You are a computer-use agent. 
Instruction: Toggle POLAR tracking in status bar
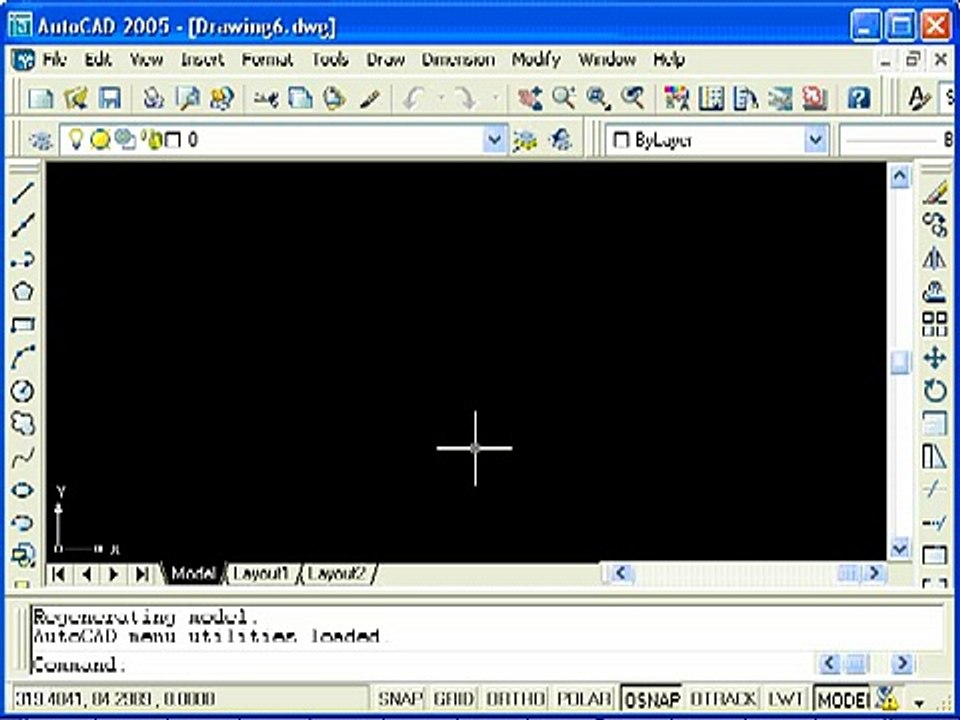[x=584, y=699]
